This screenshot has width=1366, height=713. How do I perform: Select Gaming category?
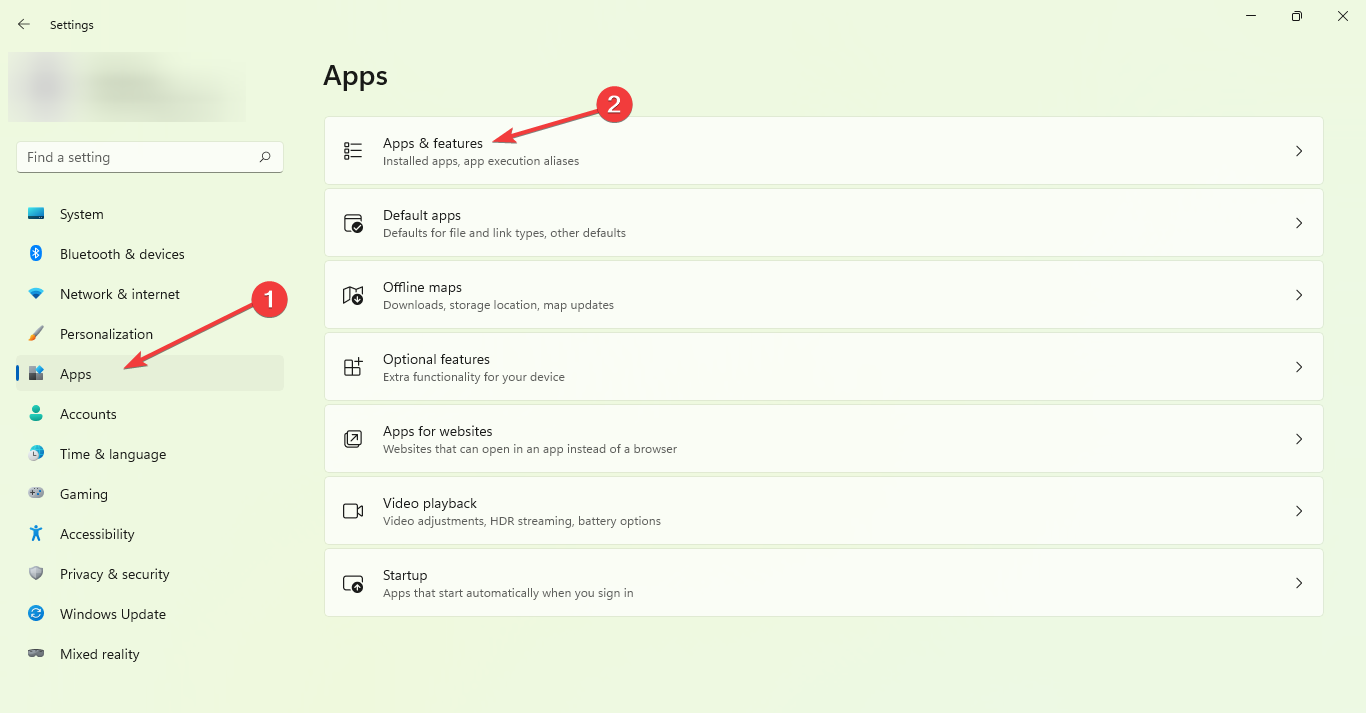click(150, 494)
